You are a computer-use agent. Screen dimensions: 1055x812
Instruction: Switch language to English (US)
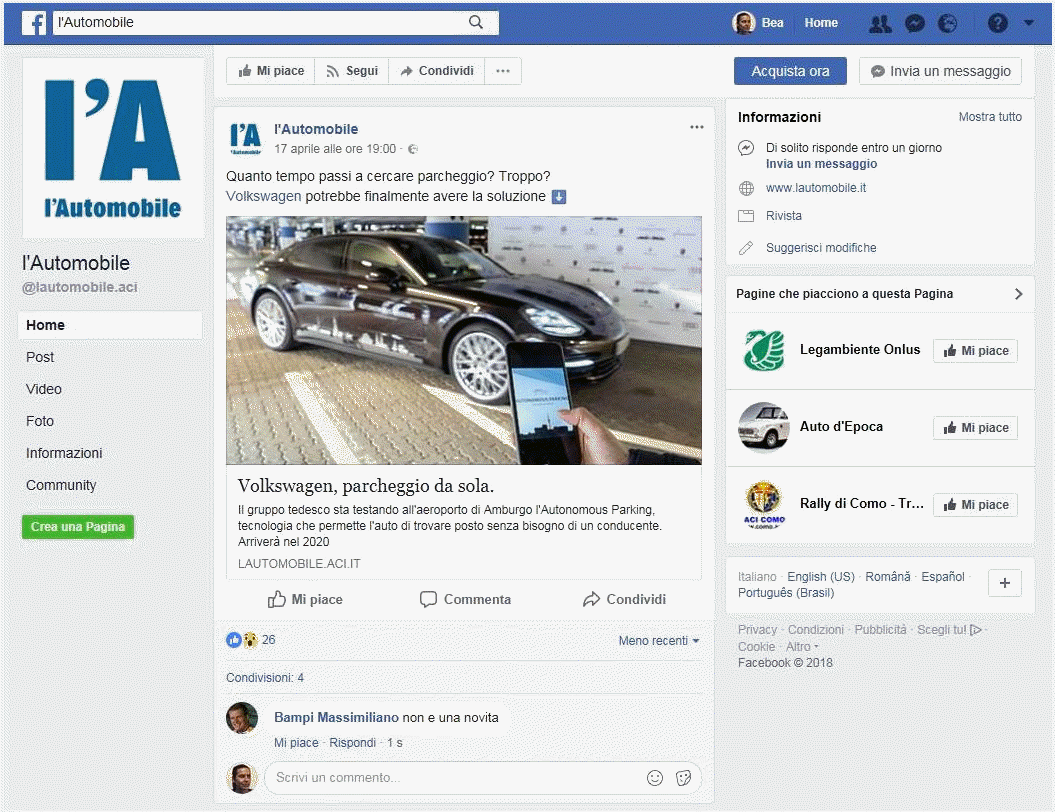[821, 577]
